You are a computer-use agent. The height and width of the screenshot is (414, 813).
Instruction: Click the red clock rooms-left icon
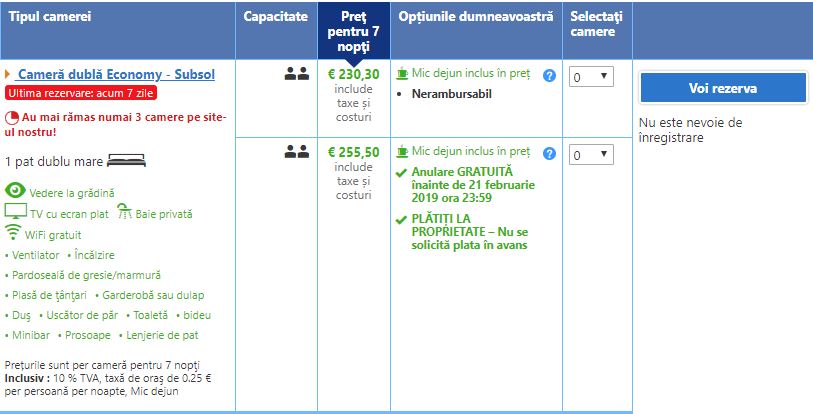pos(11,117)
